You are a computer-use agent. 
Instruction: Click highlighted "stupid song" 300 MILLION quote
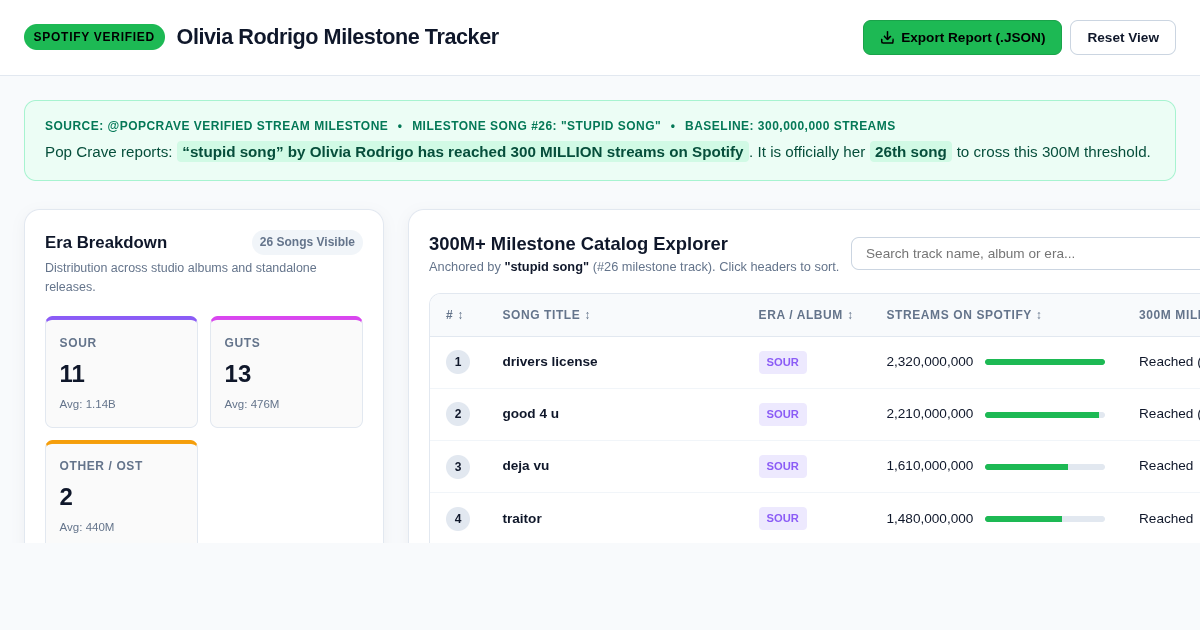coord(463,152)
